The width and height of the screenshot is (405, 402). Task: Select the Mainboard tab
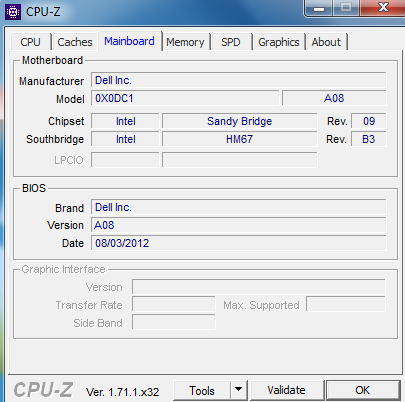(129, 41)
